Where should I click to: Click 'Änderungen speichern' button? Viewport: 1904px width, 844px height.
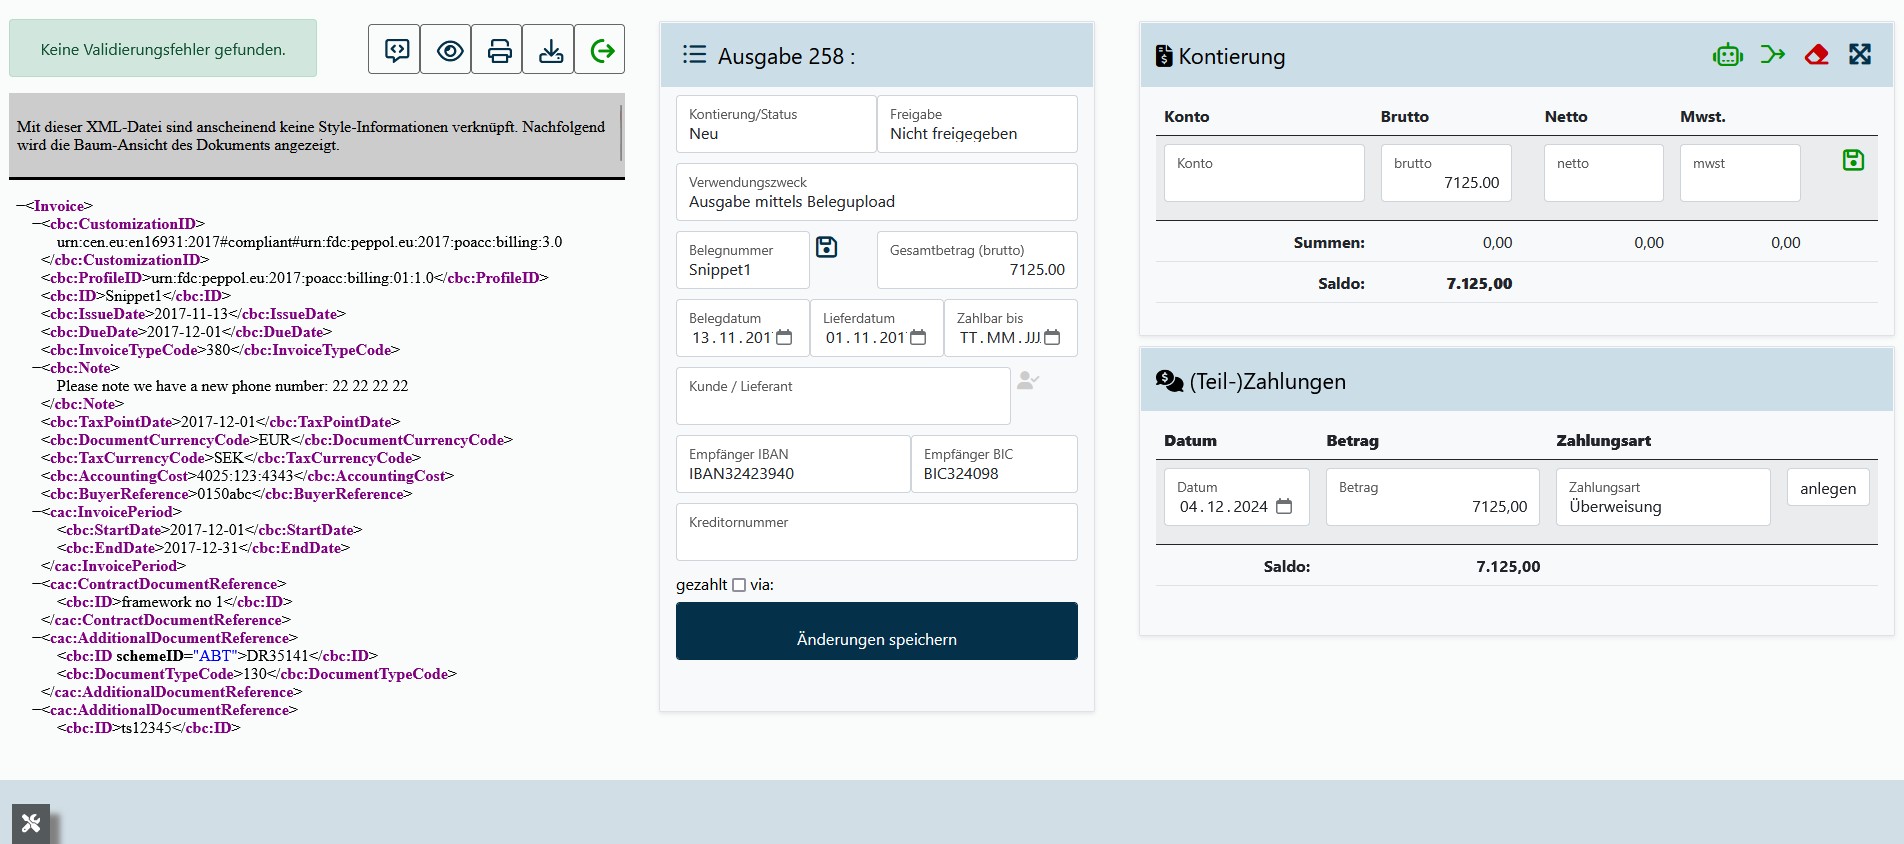(x=876, y=631)
